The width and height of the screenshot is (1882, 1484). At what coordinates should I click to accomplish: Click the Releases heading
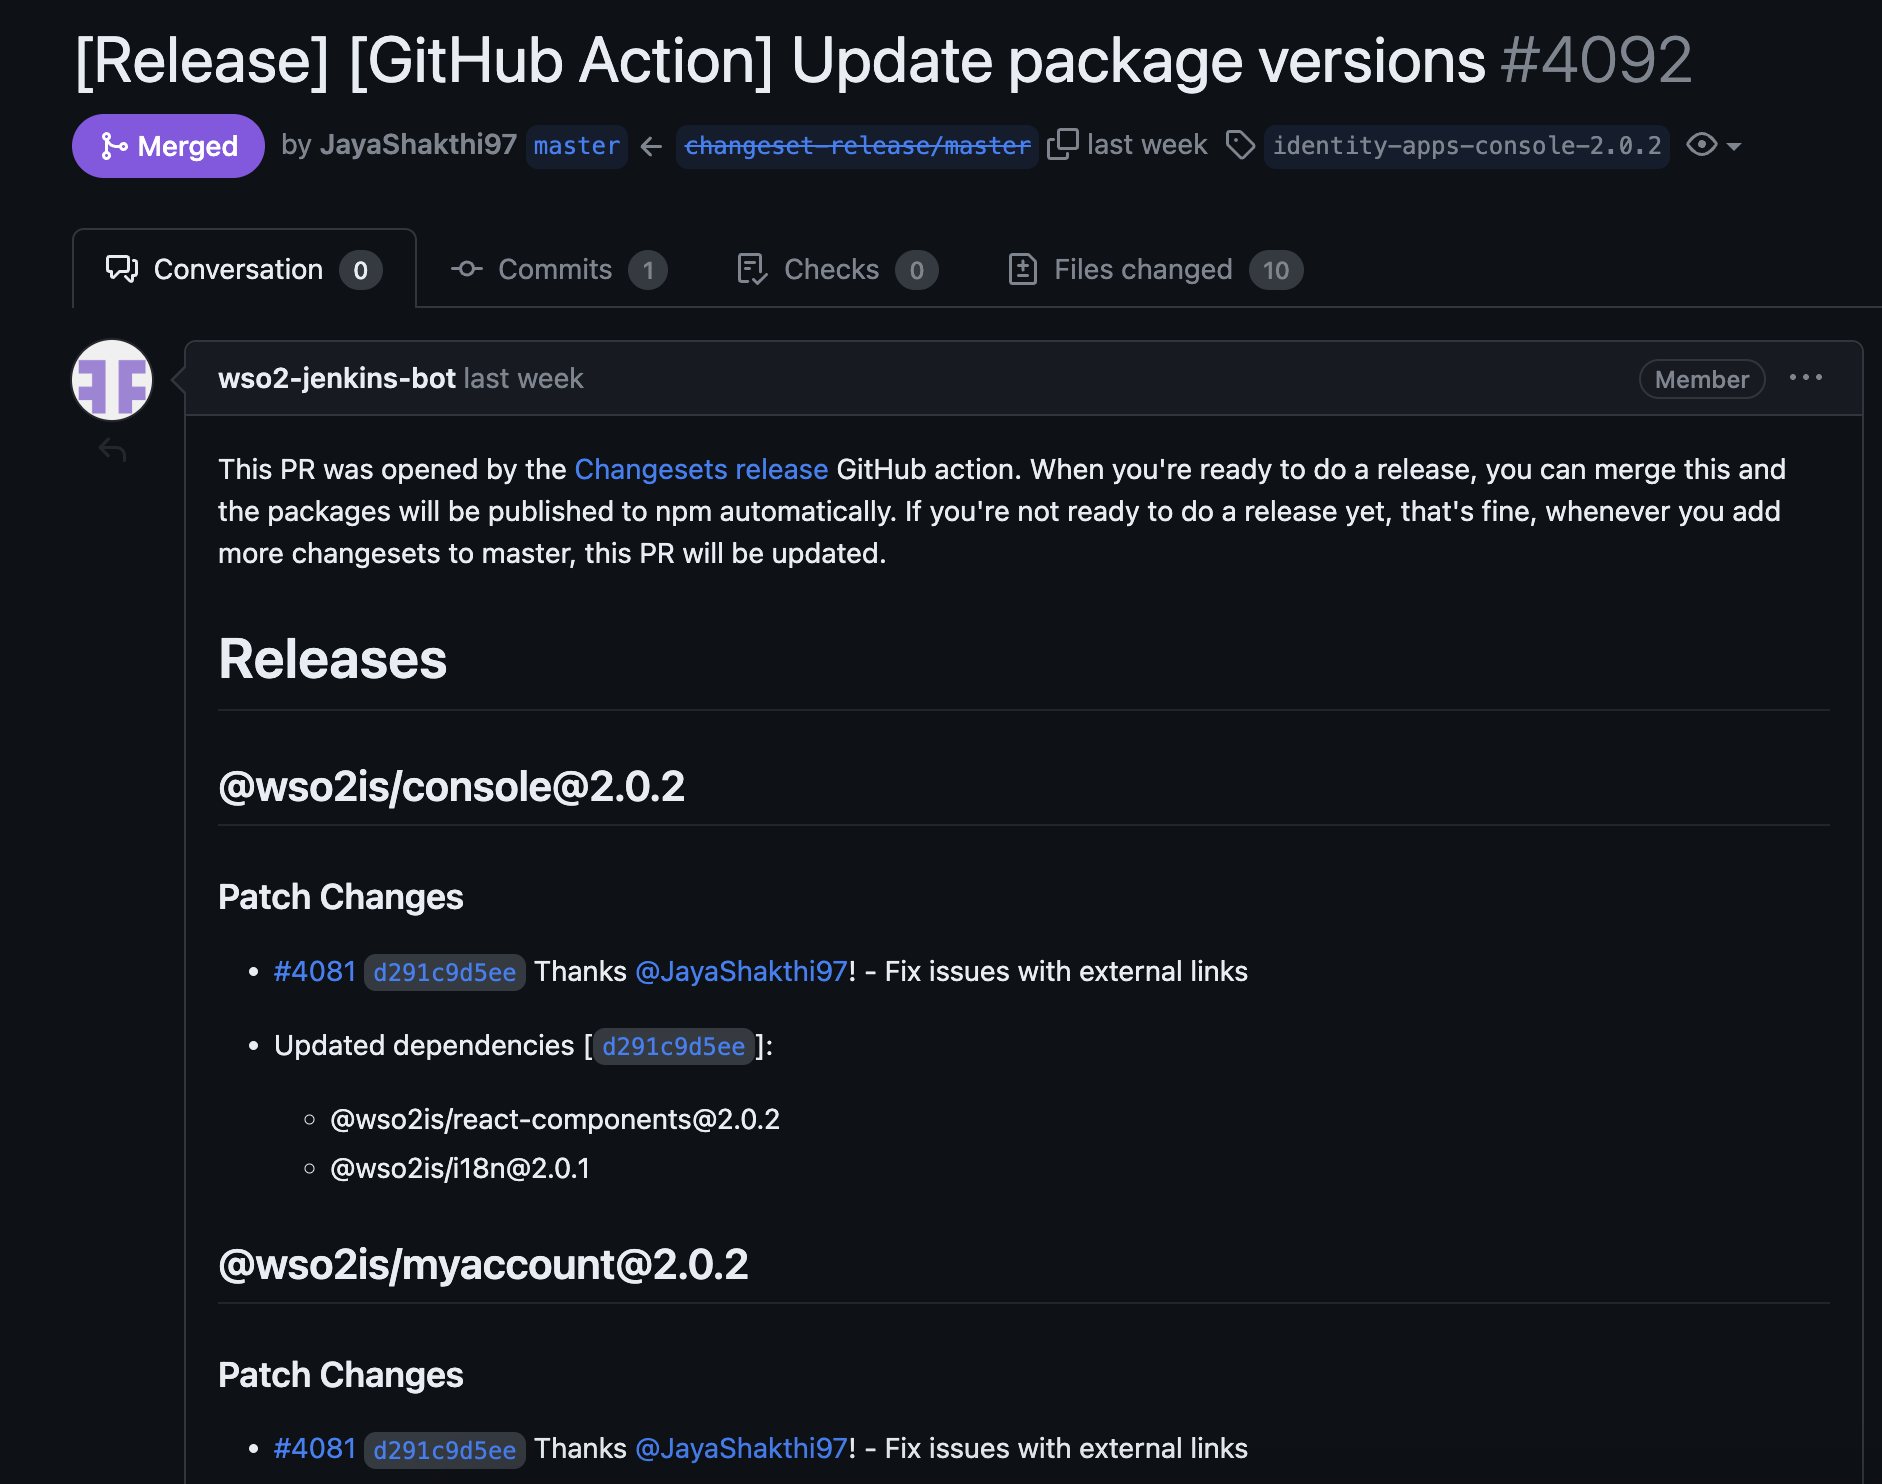point(333,660)
